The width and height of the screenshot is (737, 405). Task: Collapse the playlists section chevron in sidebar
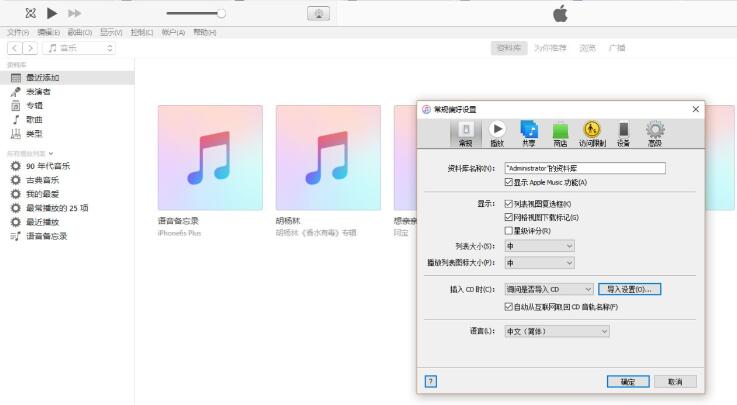point(51,154)
